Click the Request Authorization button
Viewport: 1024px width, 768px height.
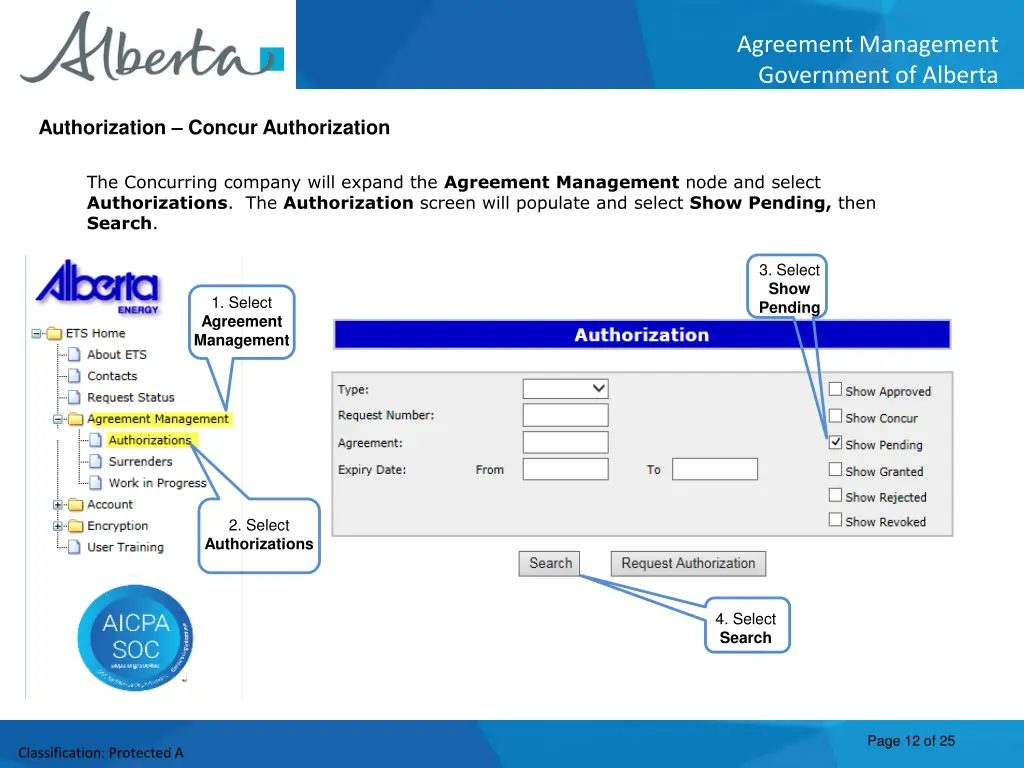click(688, 564)
